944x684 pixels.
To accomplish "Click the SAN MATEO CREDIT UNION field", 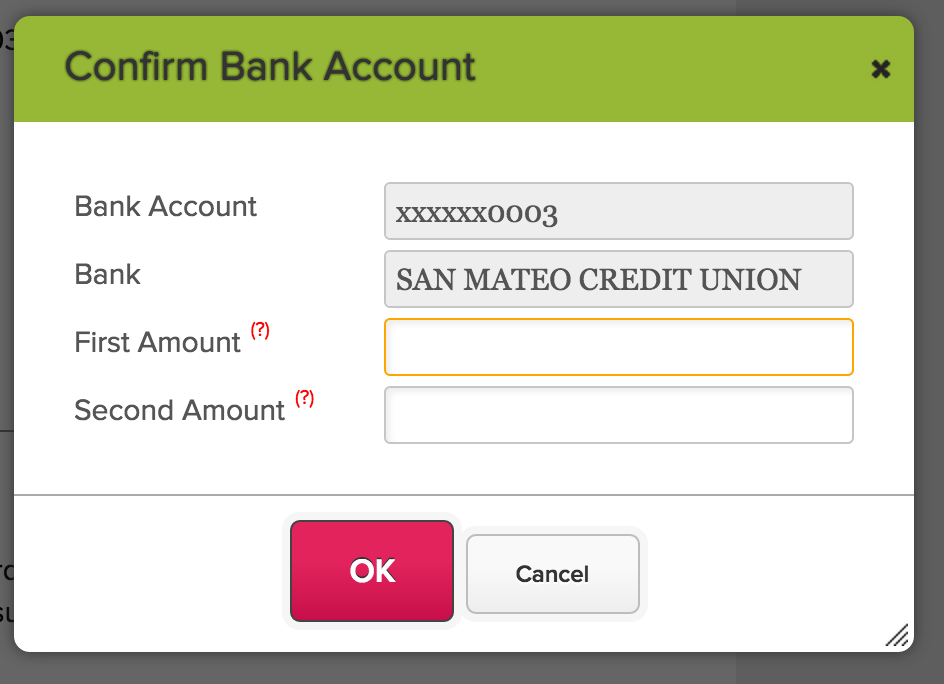I will tap(618, 279).
